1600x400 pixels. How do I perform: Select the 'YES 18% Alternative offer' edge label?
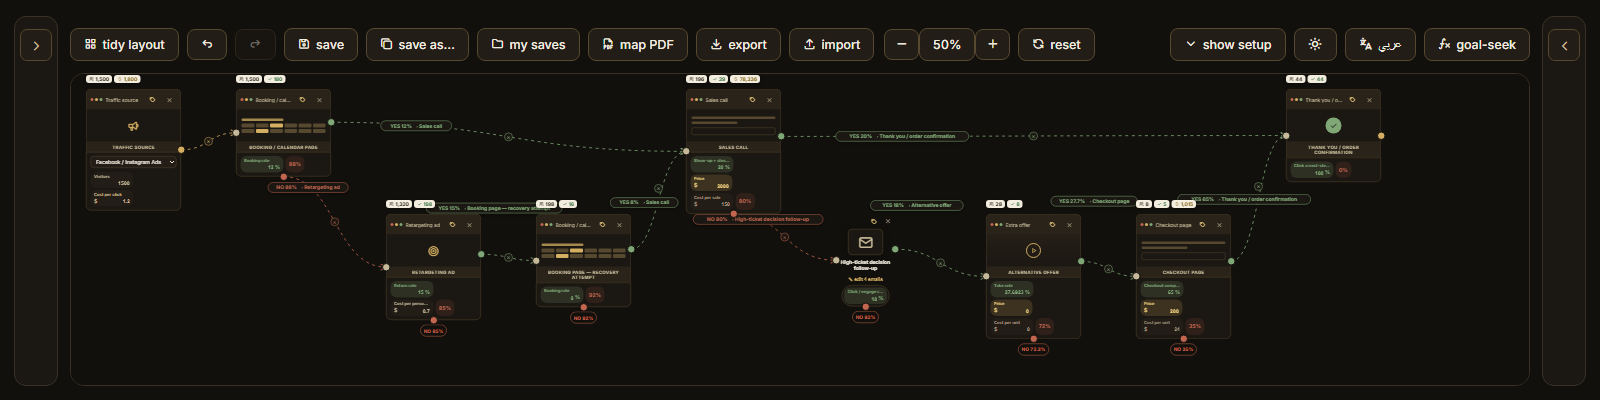pos(917,205)
